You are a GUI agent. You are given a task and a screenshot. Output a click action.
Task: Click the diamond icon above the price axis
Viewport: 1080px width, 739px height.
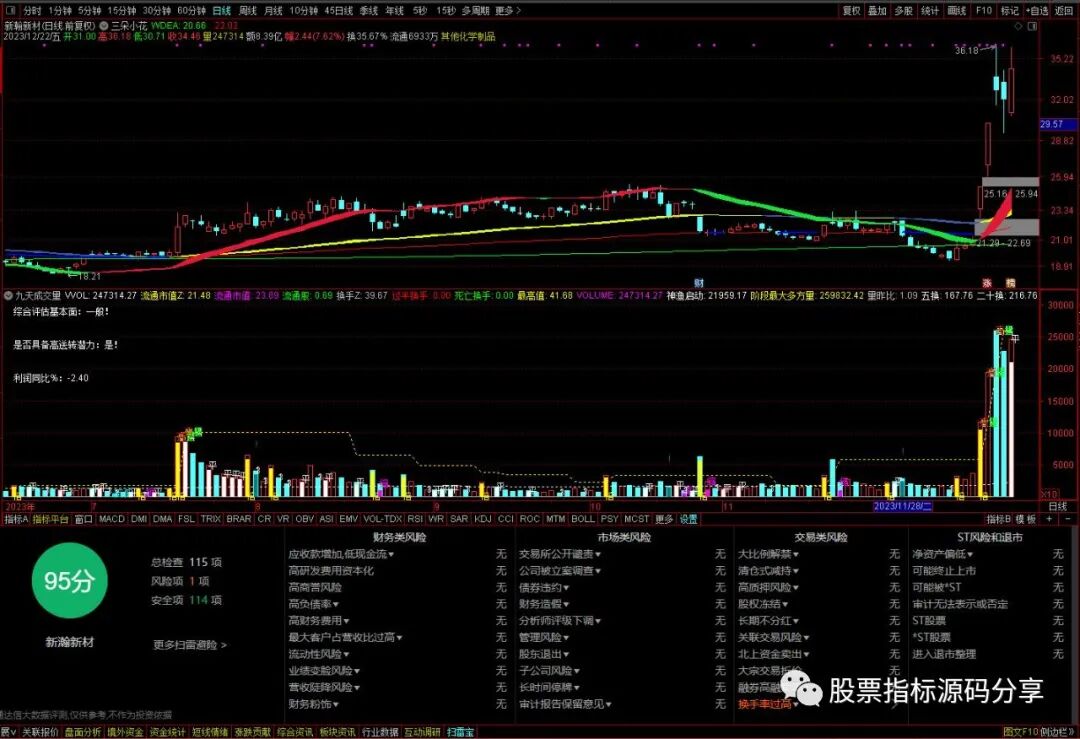tap(1019, 26)
